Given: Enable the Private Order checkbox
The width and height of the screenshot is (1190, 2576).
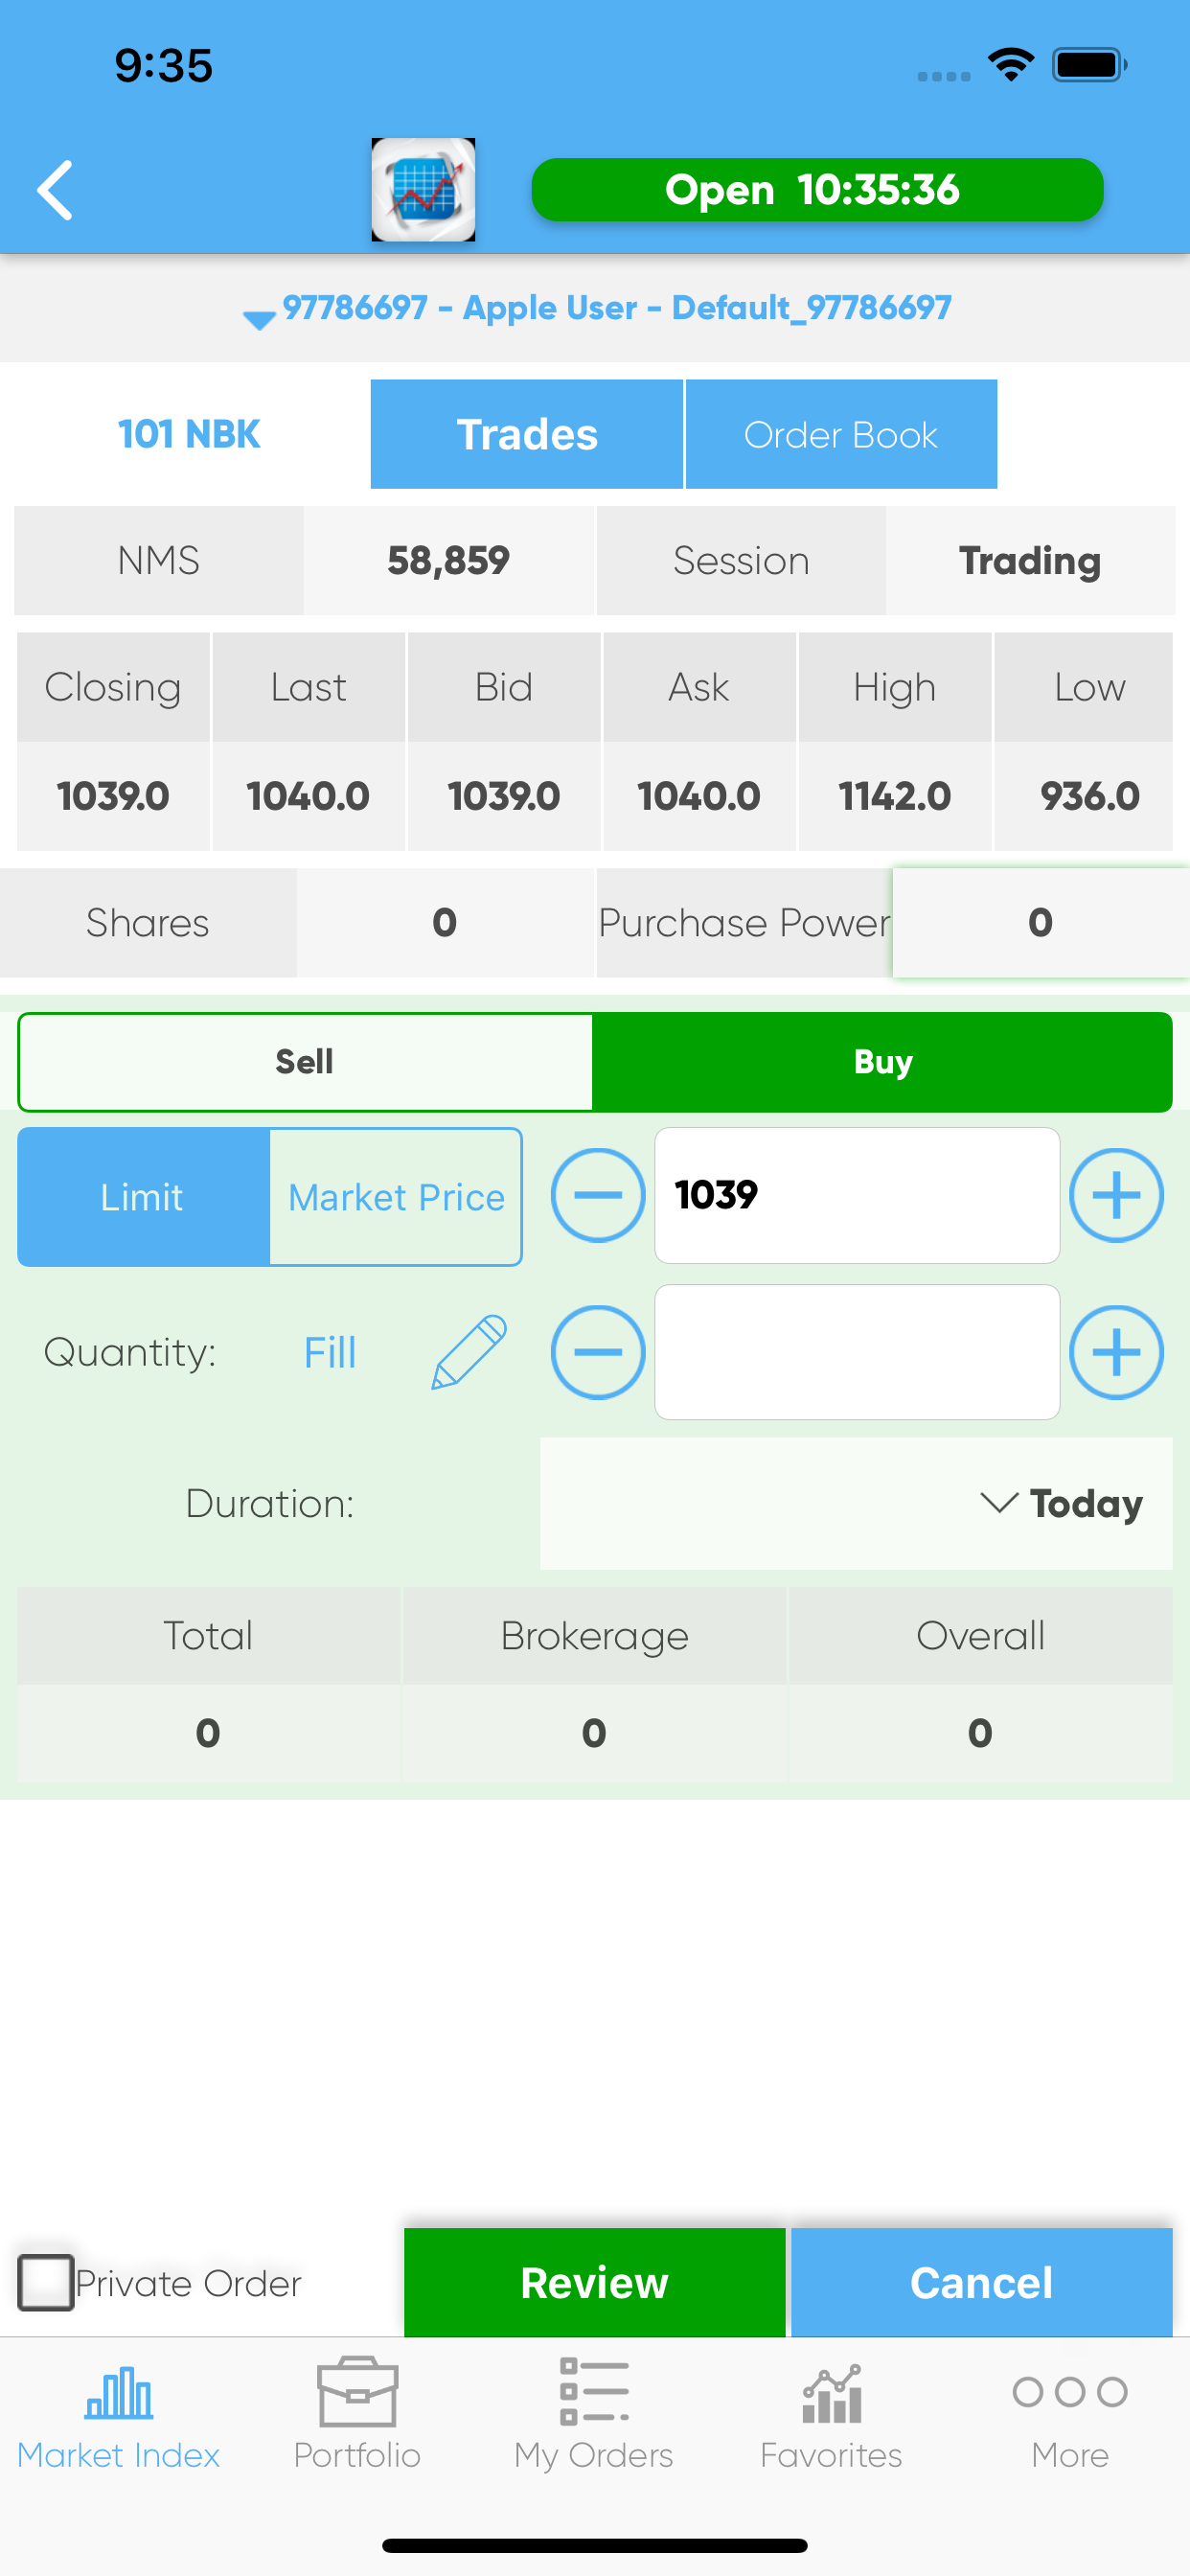Looking at the screenshot, I should (x=46, y=2282).
